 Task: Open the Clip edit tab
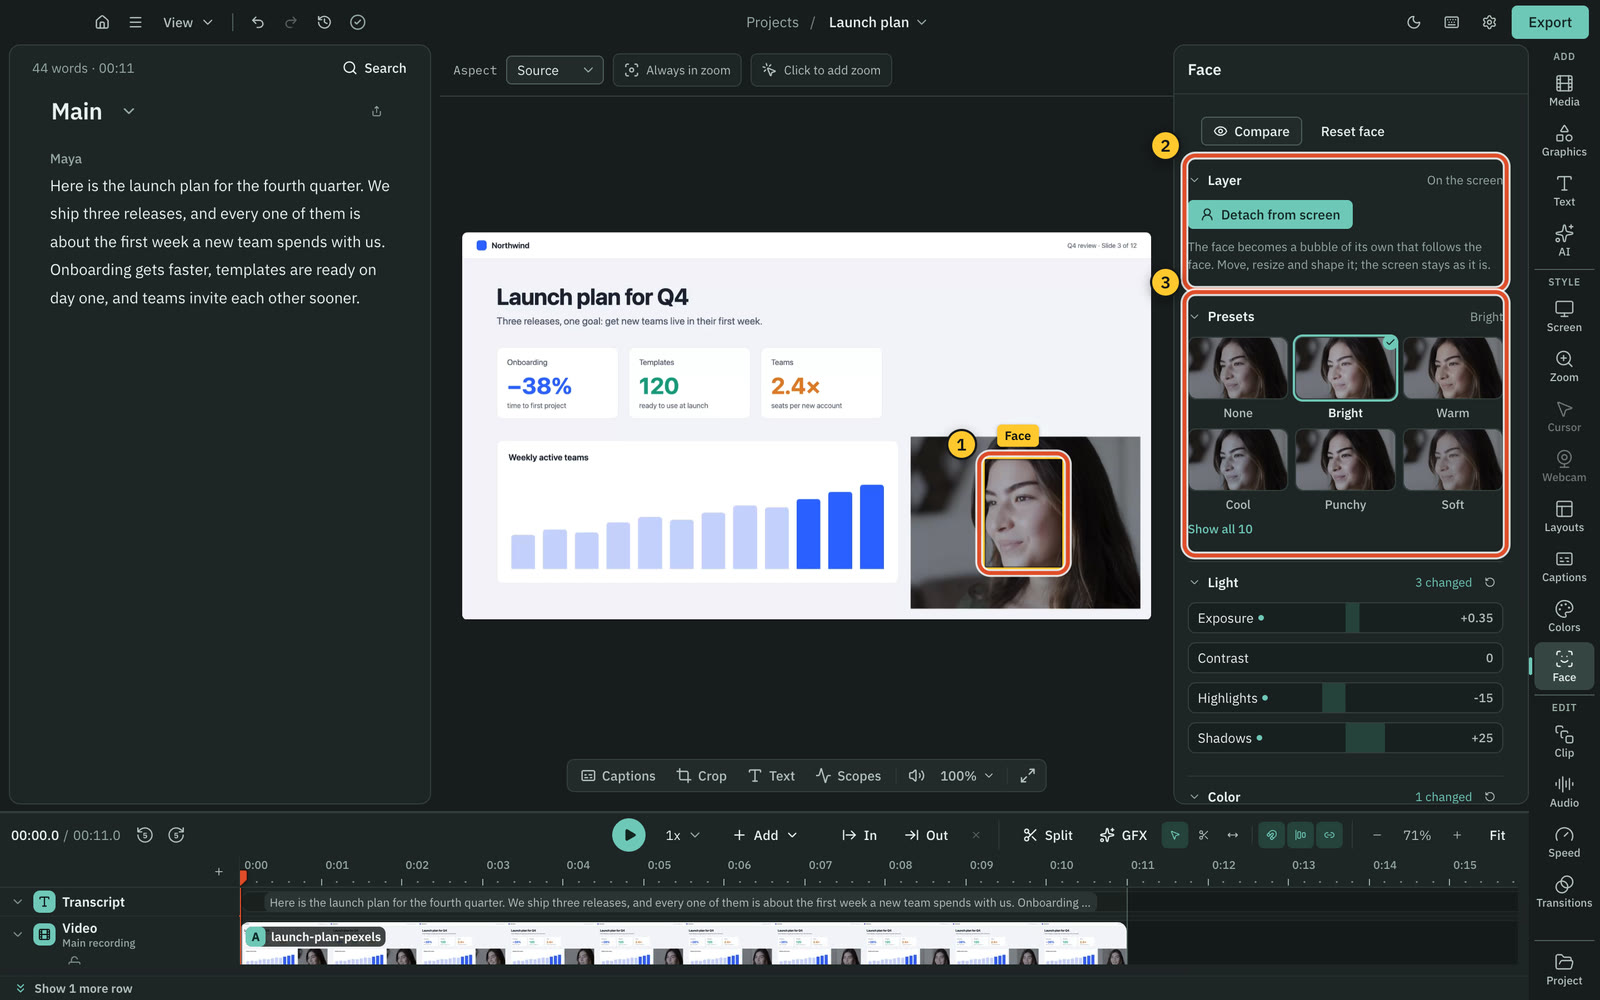point(1564,742)
